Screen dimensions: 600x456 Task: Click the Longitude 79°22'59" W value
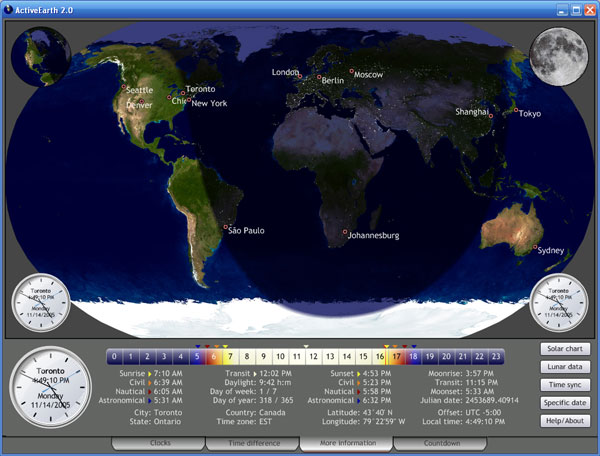(384, 422)
